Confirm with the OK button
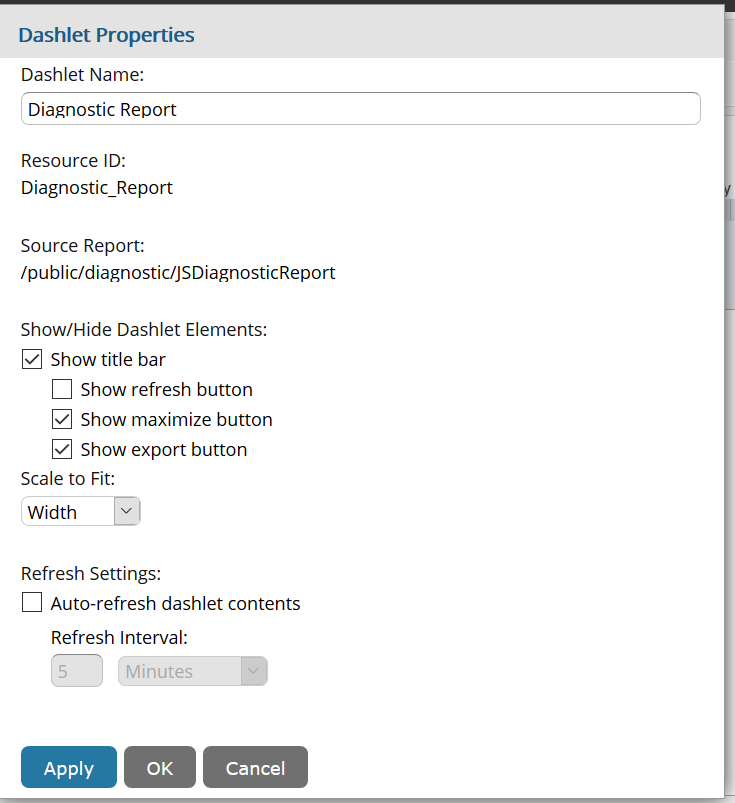This screenshot has width=735, height=803. [160, 767]
